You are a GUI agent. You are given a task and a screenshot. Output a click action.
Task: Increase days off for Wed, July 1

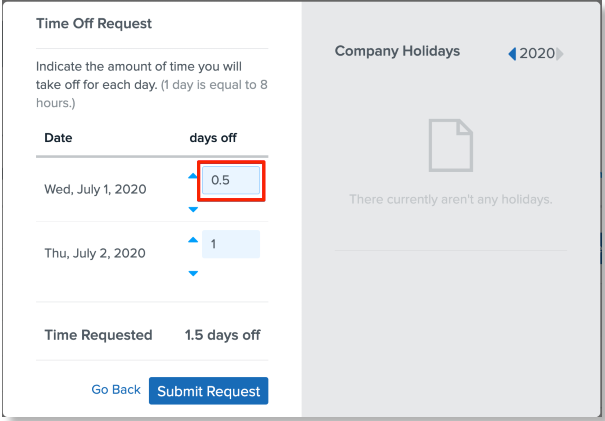coord(193,176)
